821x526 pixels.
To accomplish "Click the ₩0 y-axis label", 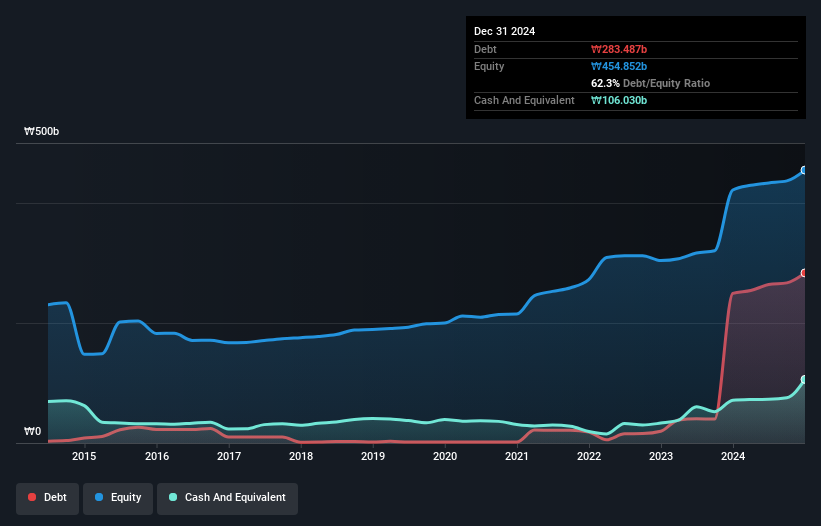I will coord(32,431).
